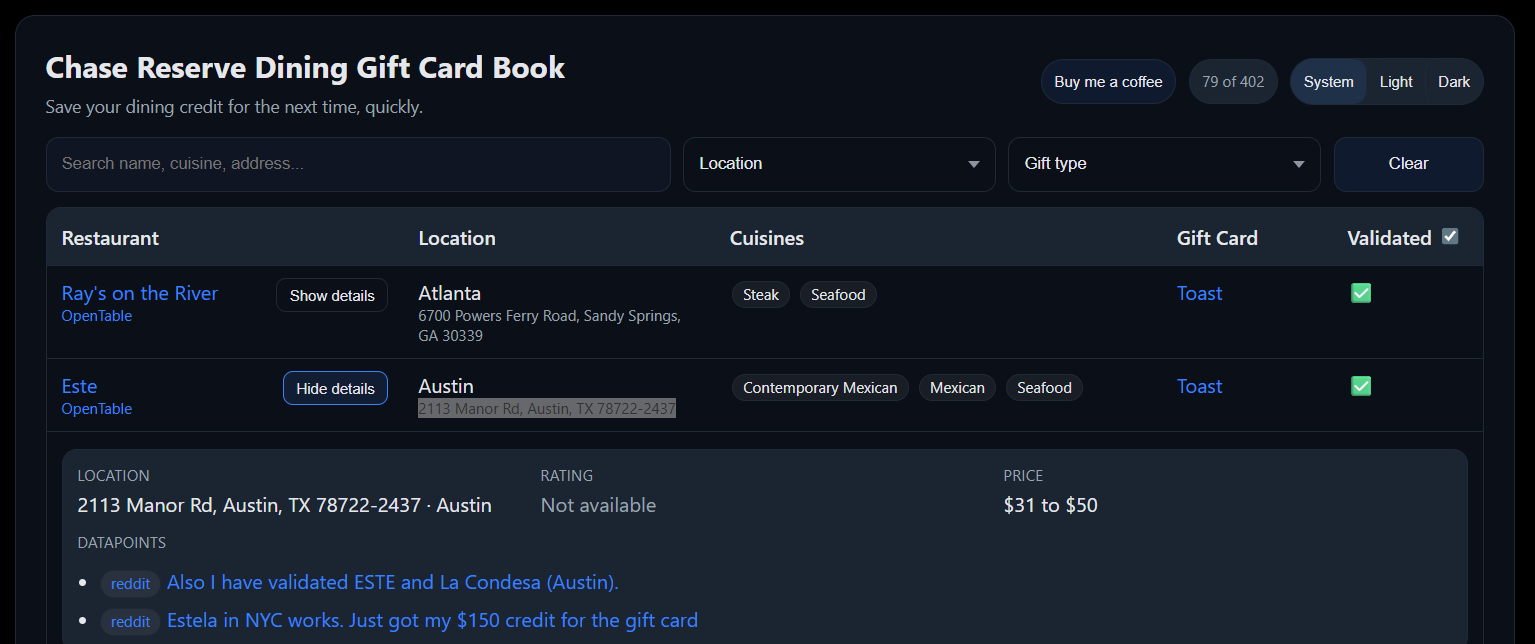The image size is (1535, 644).
Task: Click OpenTable link under Este
Action: 96,409
